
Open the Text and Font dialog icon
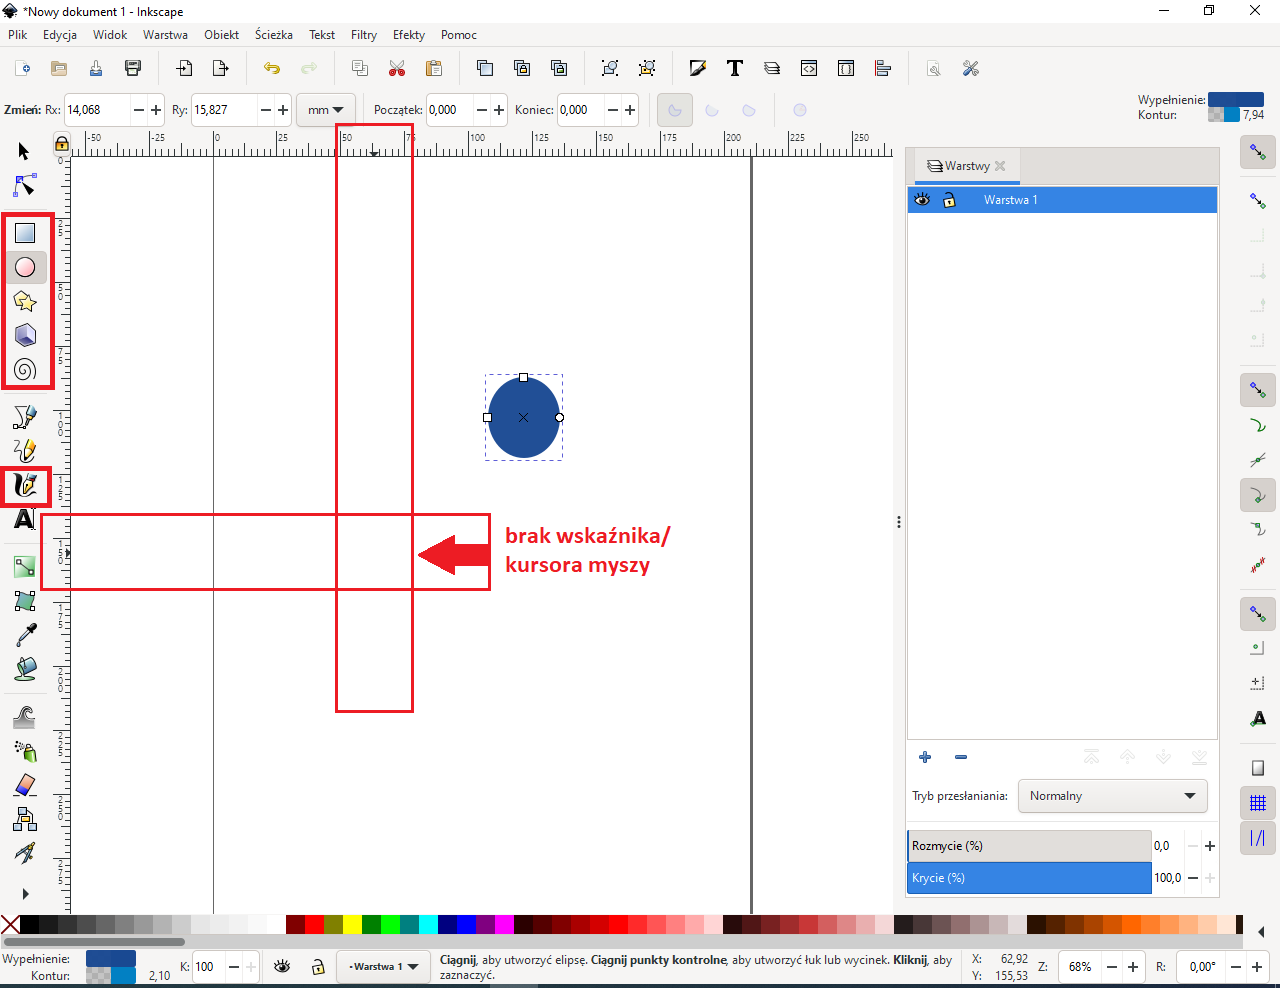pos(735,68)
